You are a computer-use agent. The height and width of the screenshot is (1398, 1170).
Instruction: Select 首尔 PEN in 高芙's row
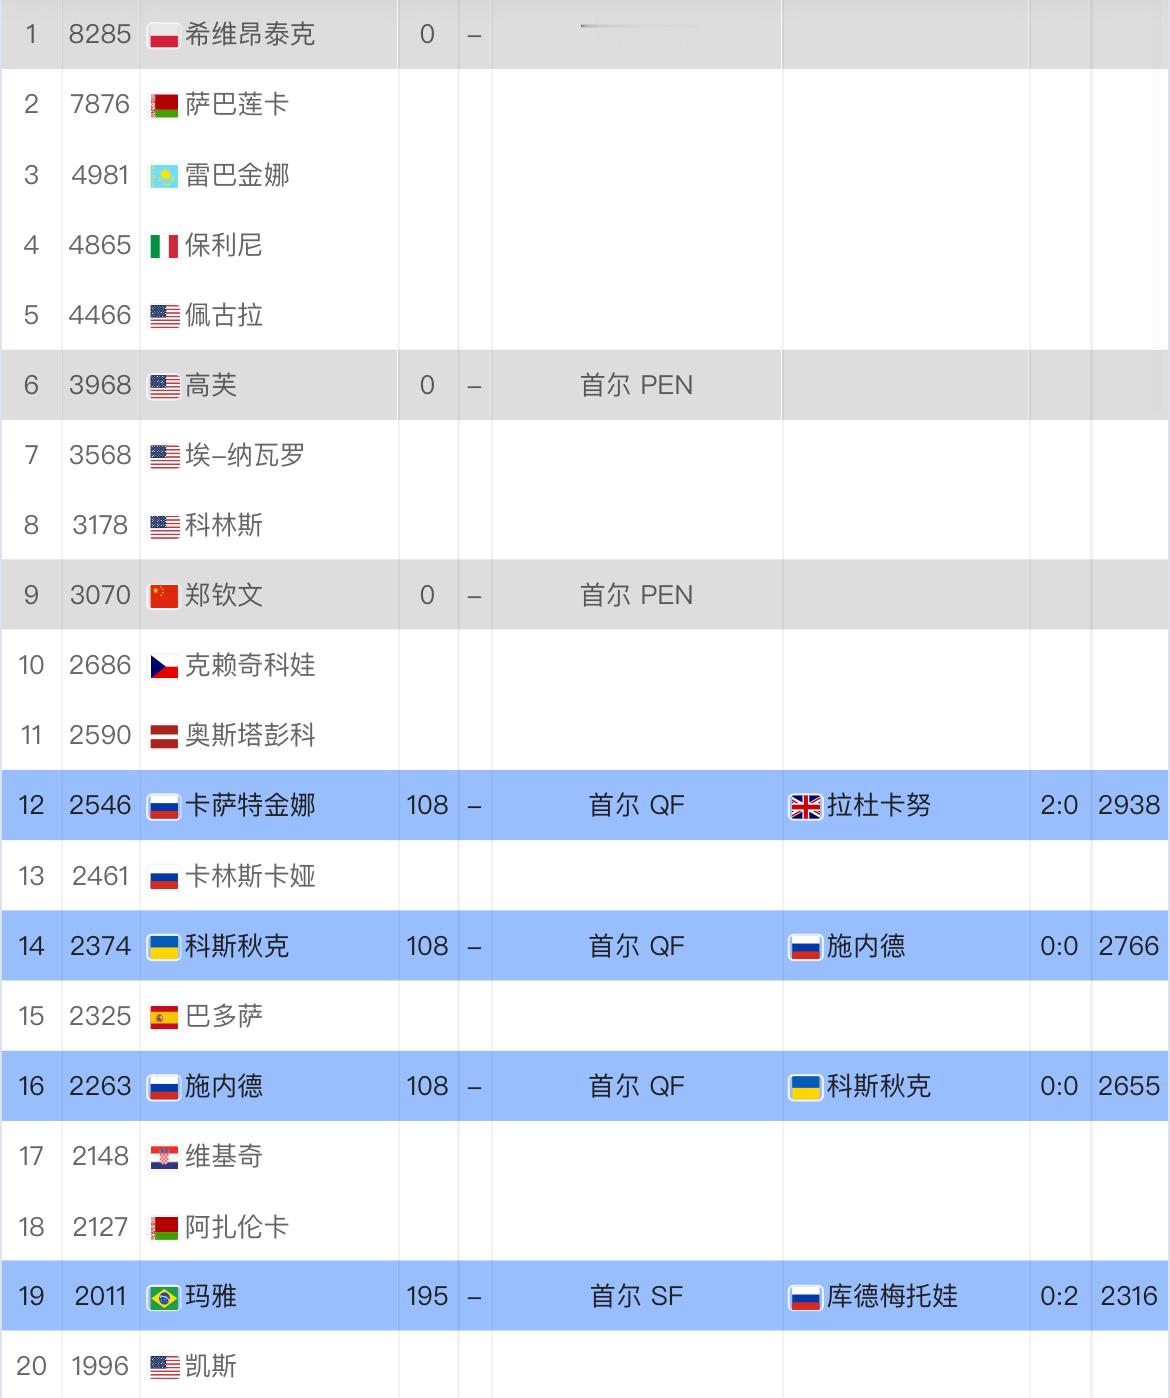point(636,385)
